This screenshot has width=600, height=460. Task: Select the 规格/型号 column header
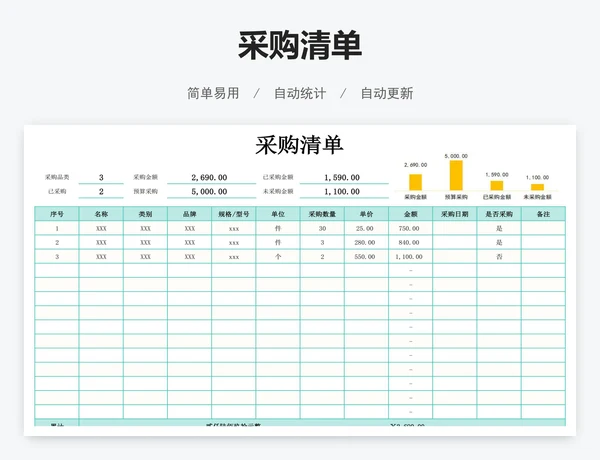234,214
